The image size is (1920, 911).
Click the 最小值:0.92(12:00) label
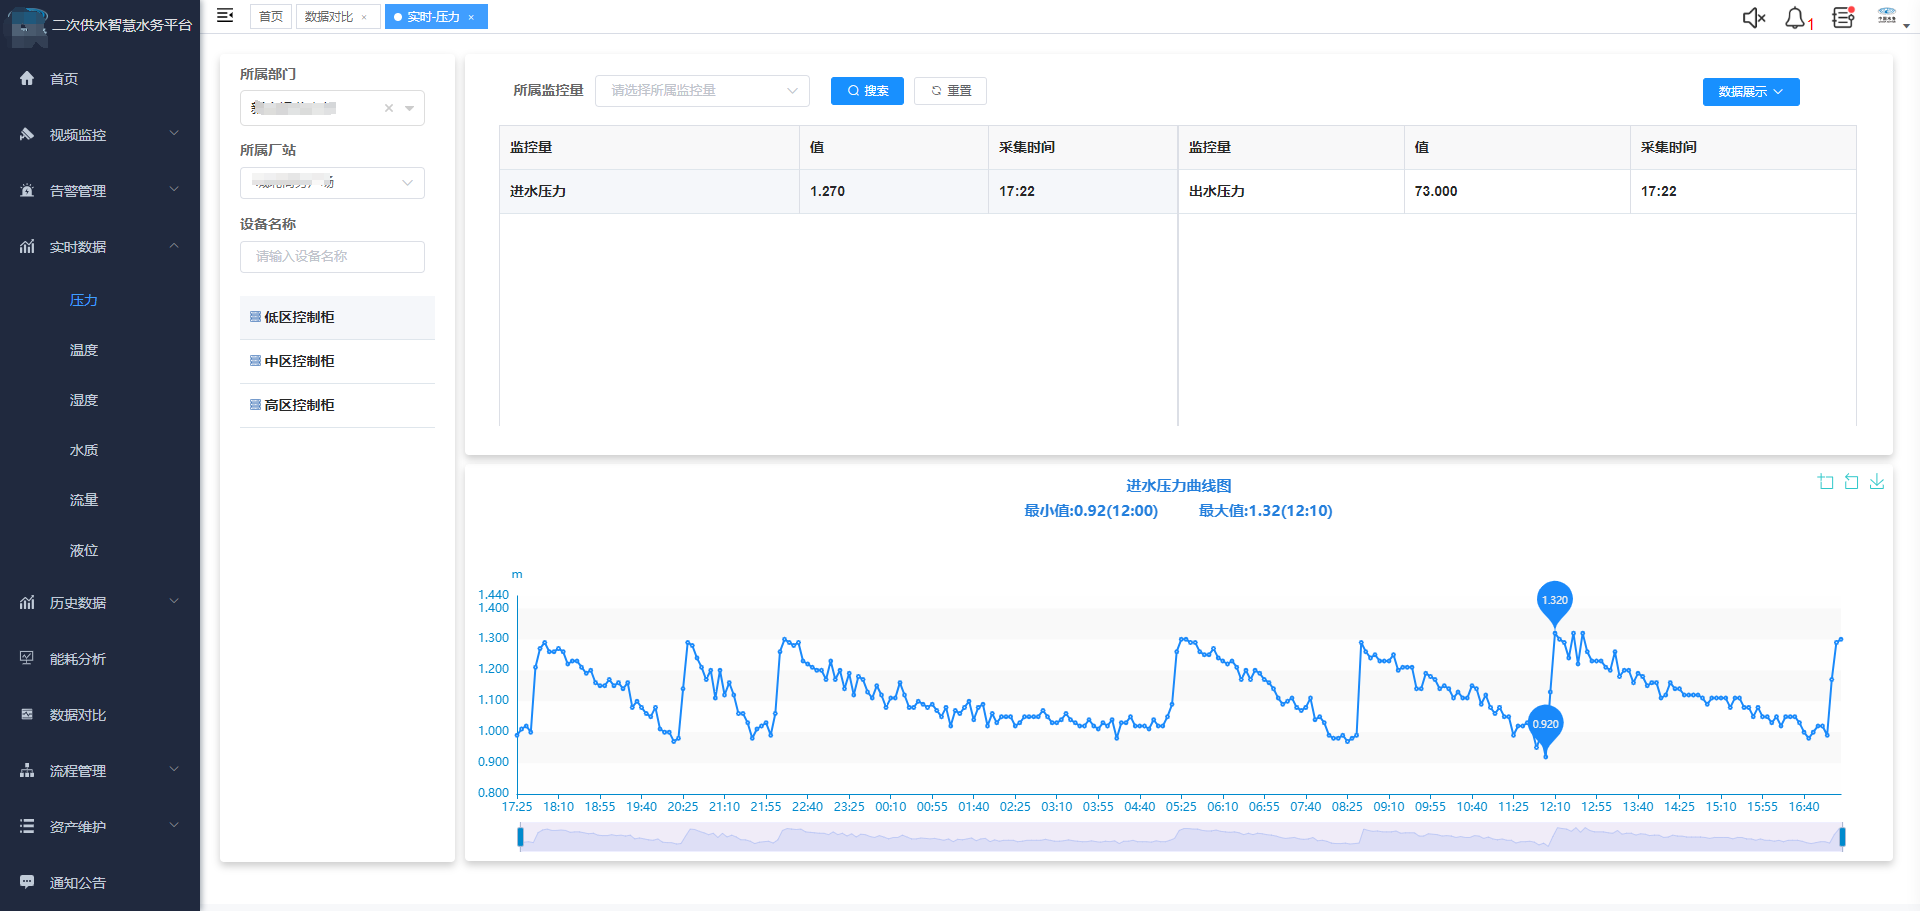1091,511
